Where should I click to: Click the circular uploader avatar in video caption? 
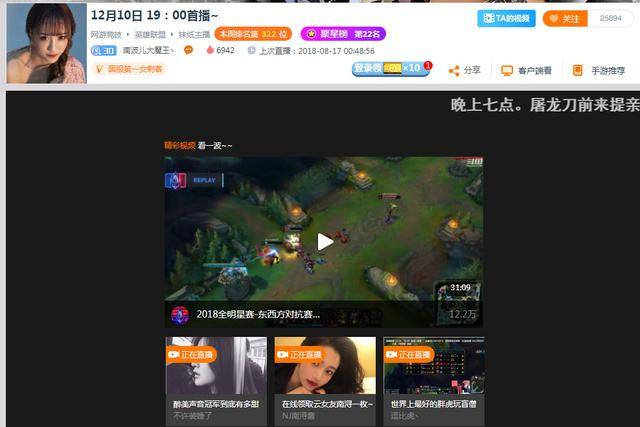[180, 315]
